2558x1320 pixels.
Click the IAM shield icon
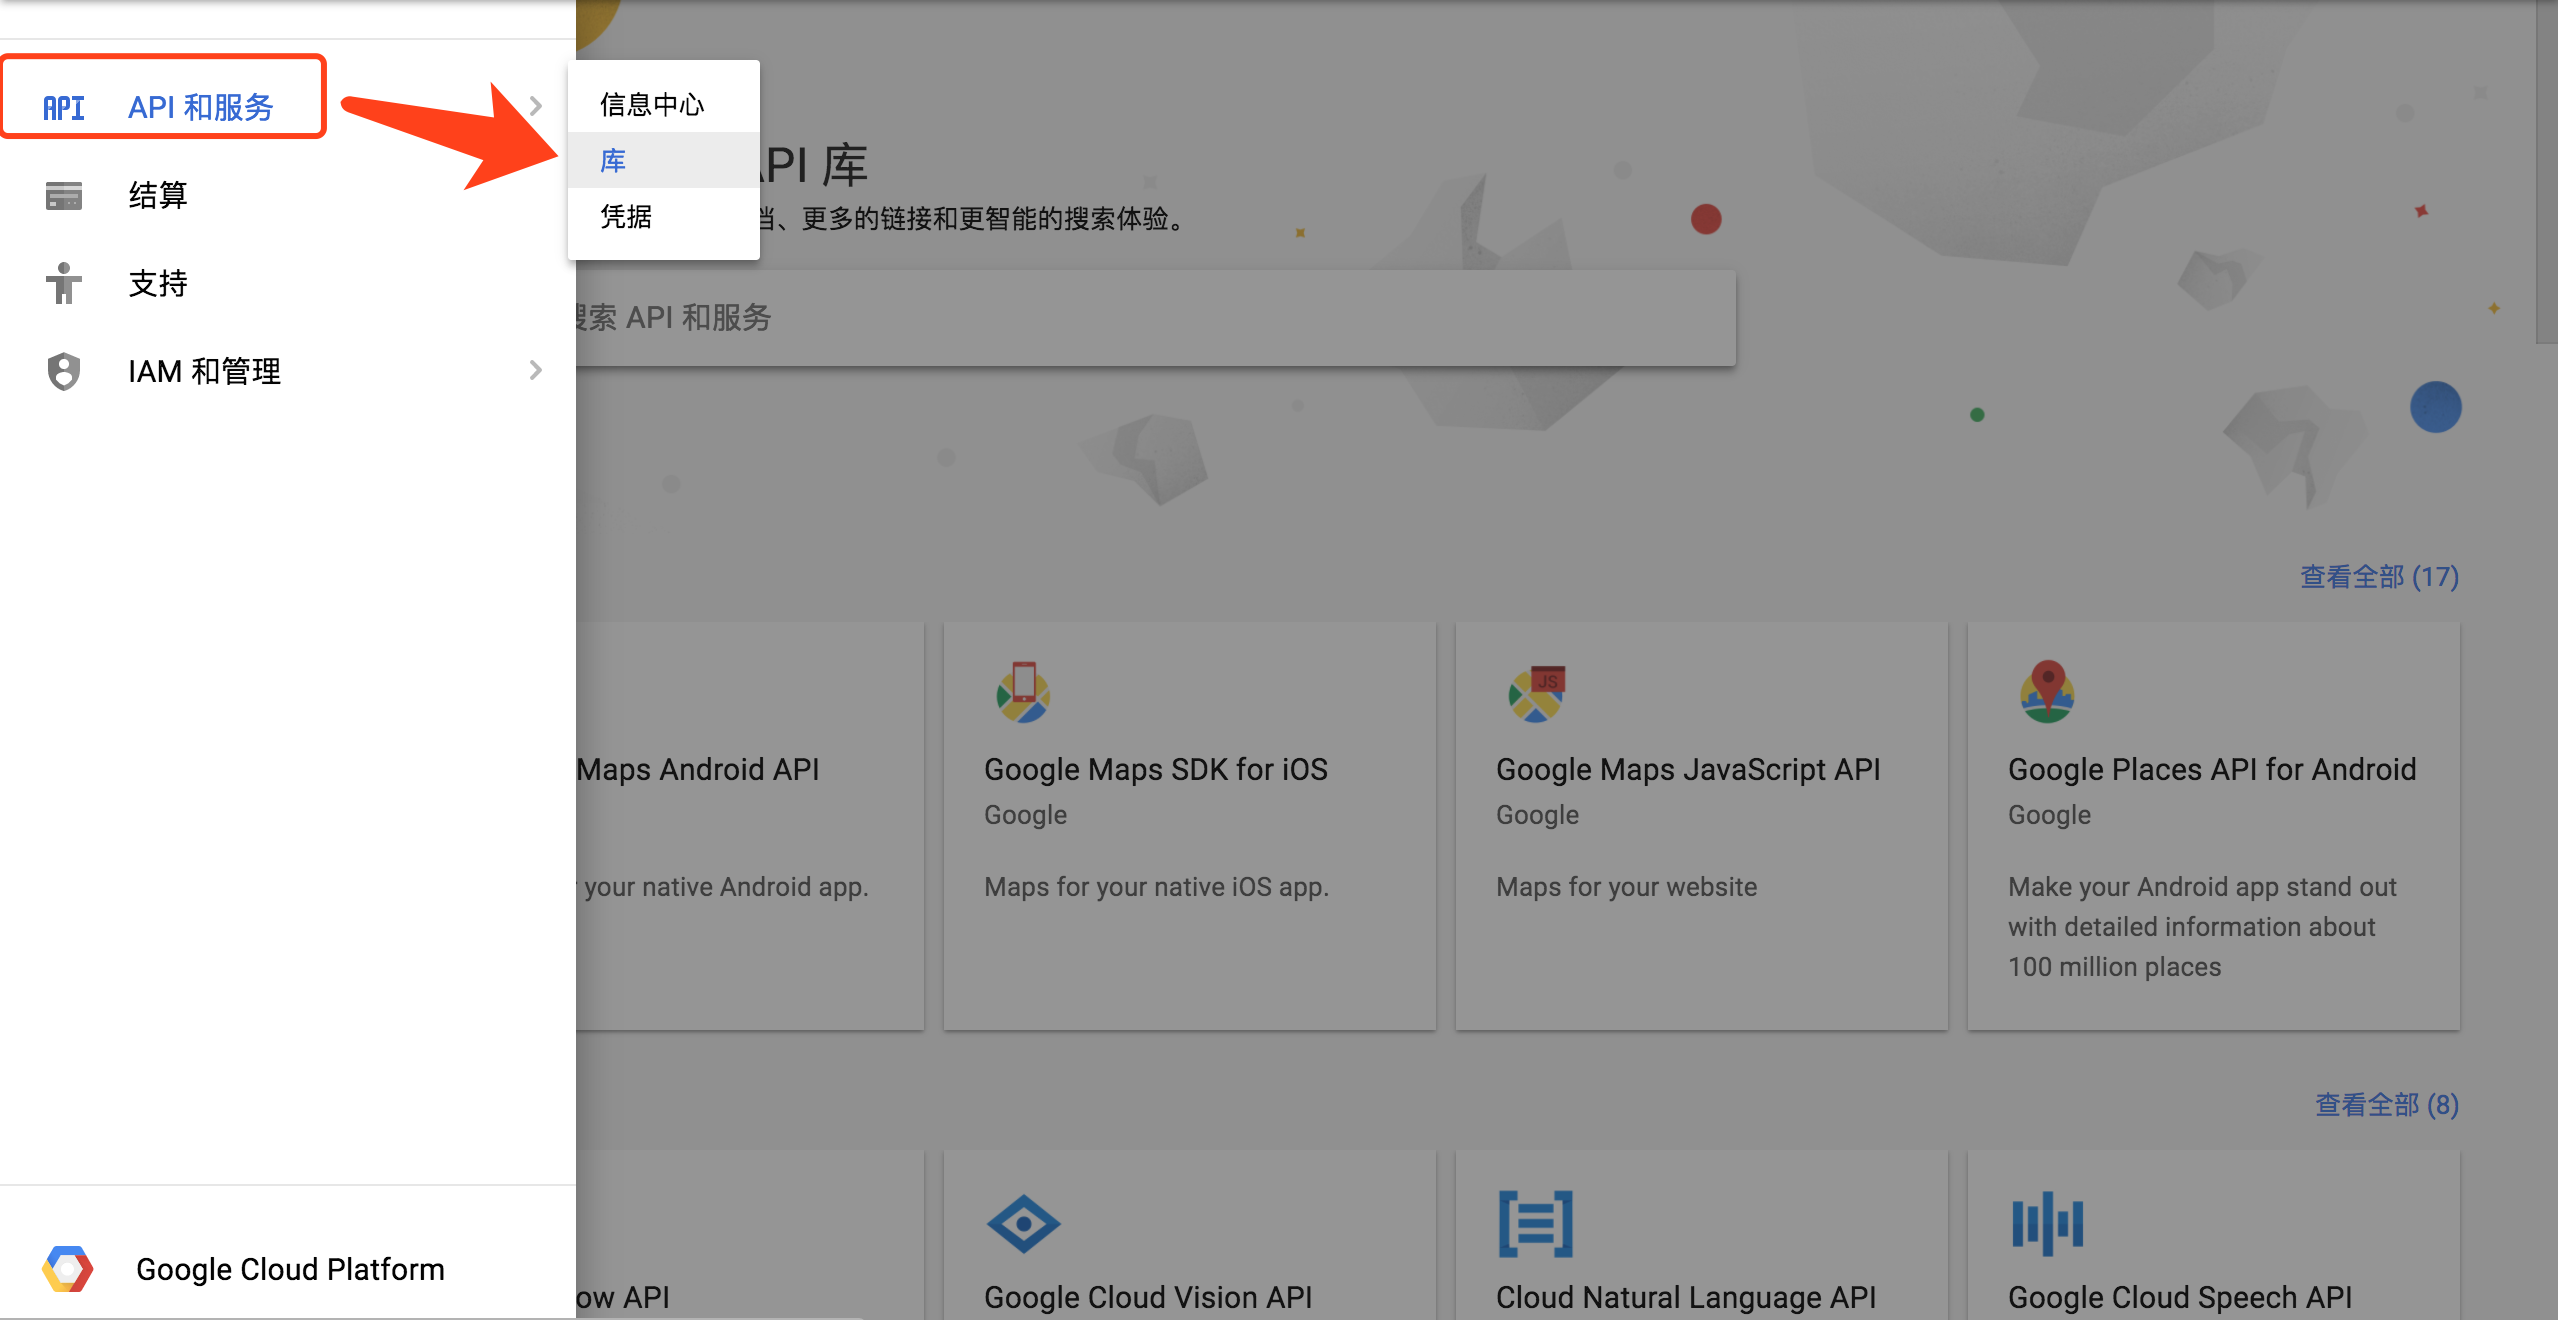pyautogui.click(x=63, y=371)
